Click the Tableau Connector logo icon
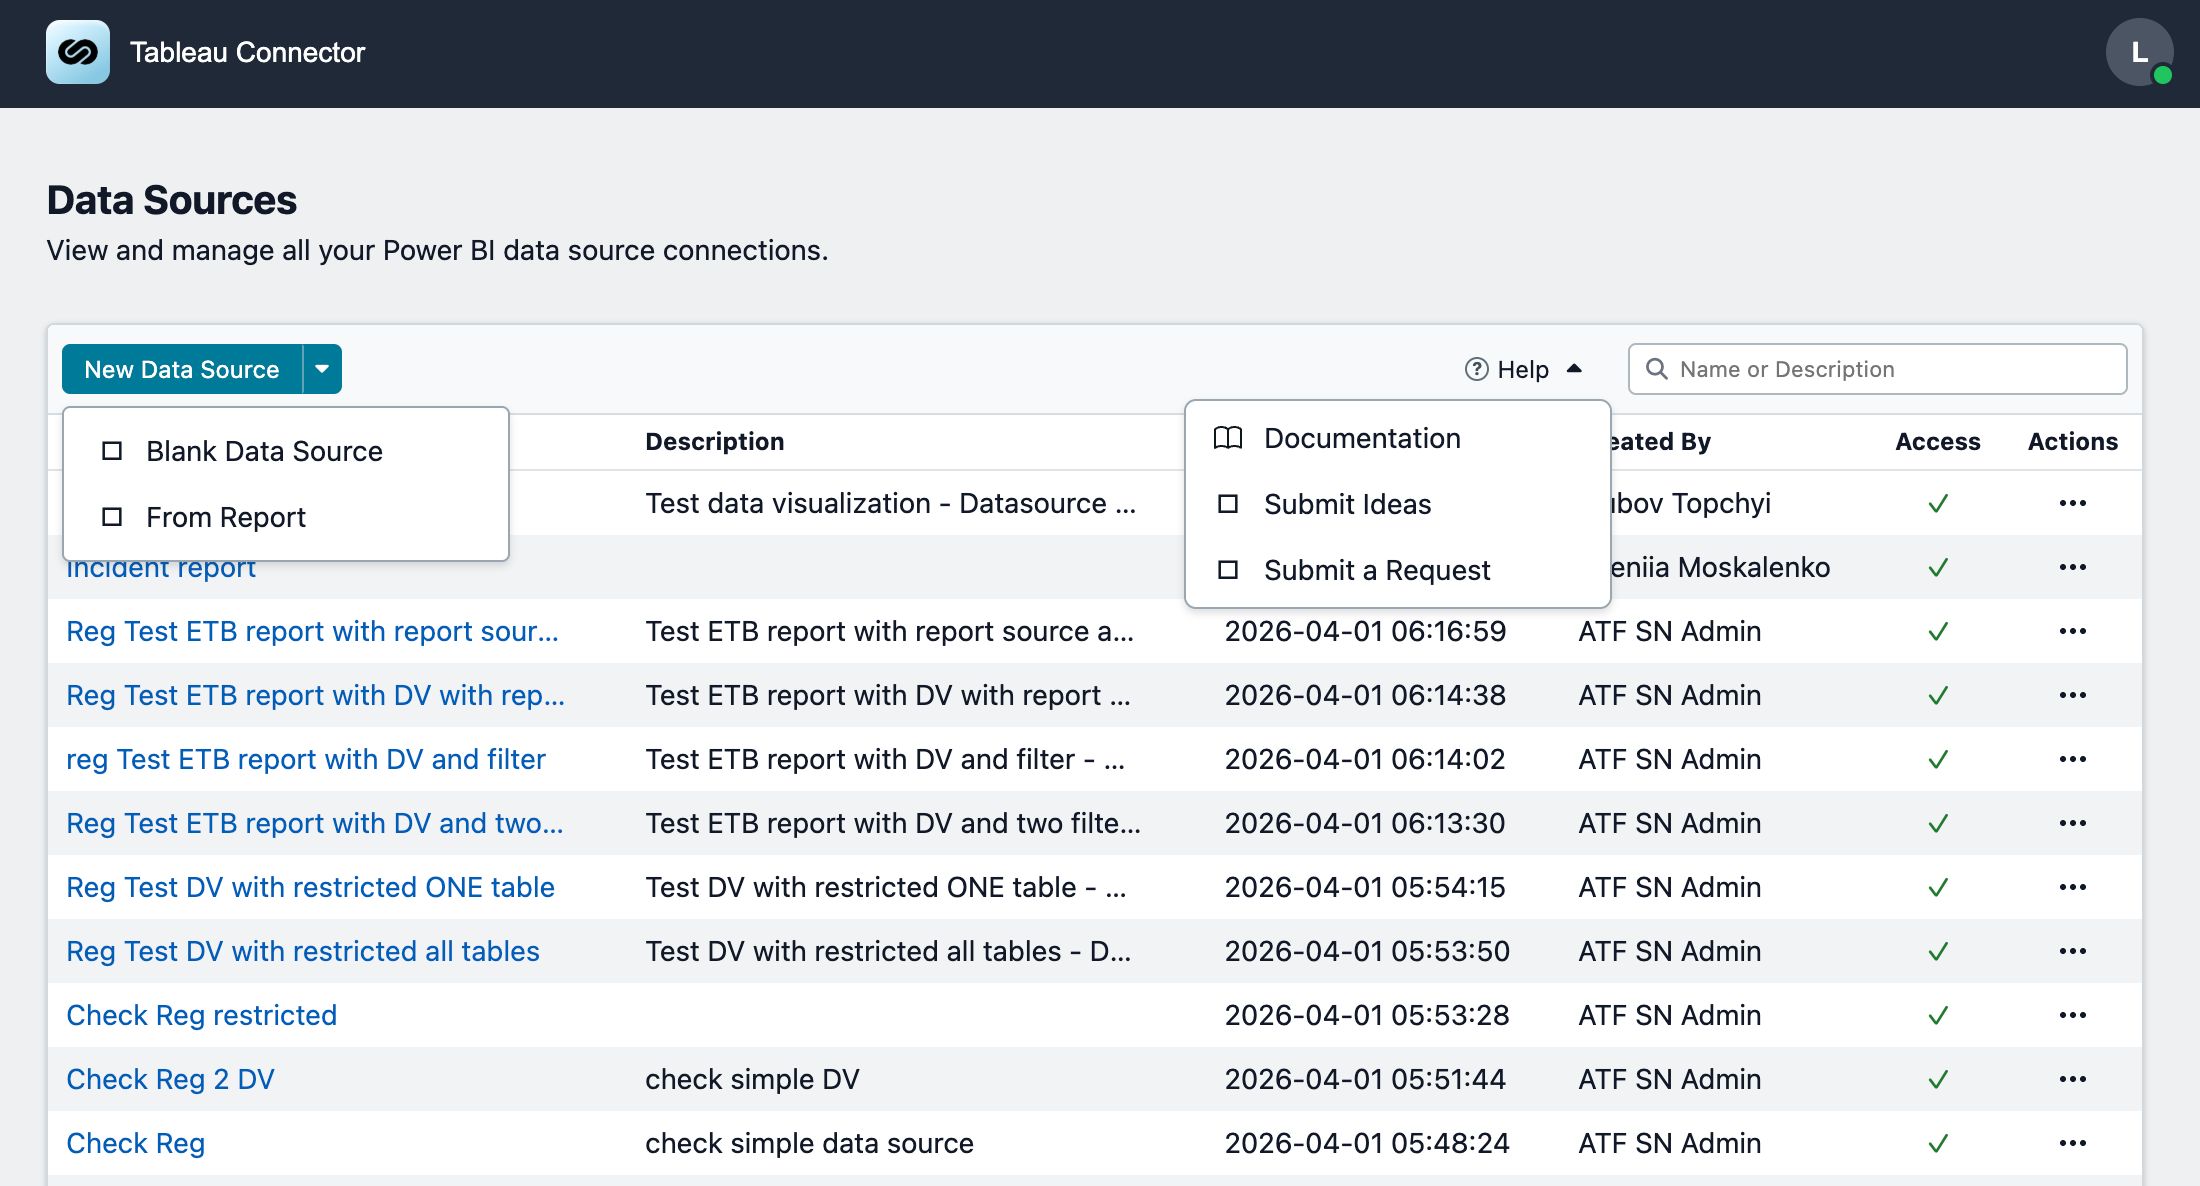Screen dimensions: 2200x1186 pyautogui.click(x=78, y=52)
